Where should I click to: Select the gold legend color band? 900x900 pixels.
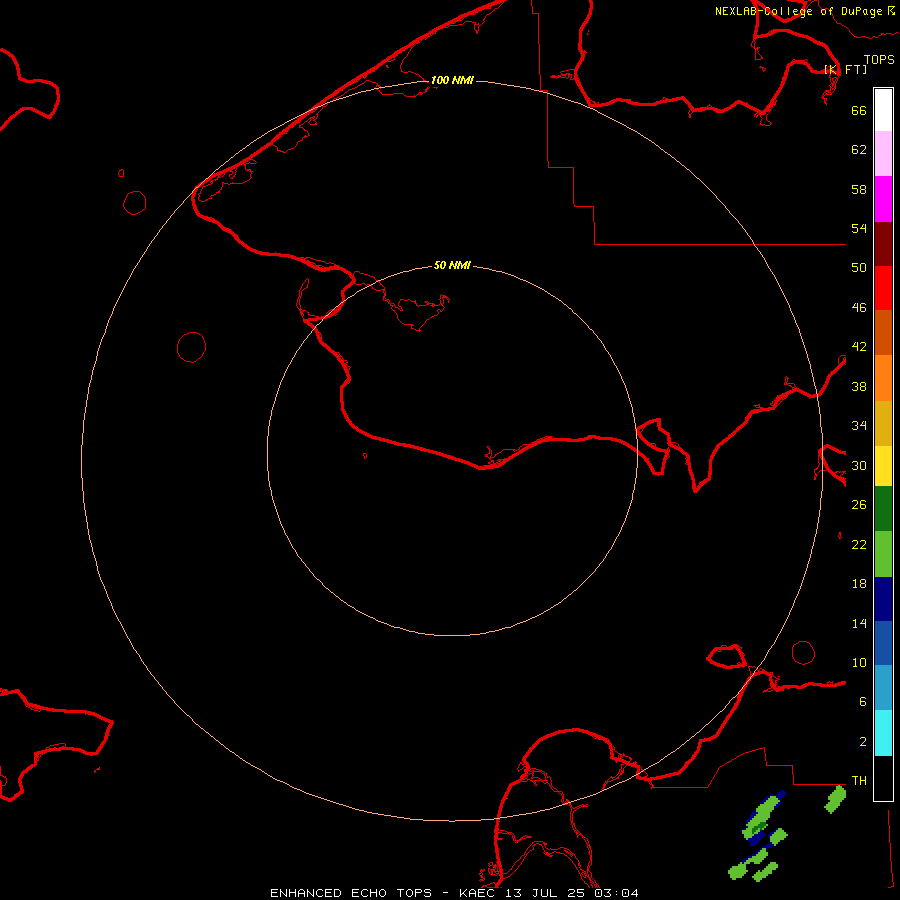tap(883, 424)
